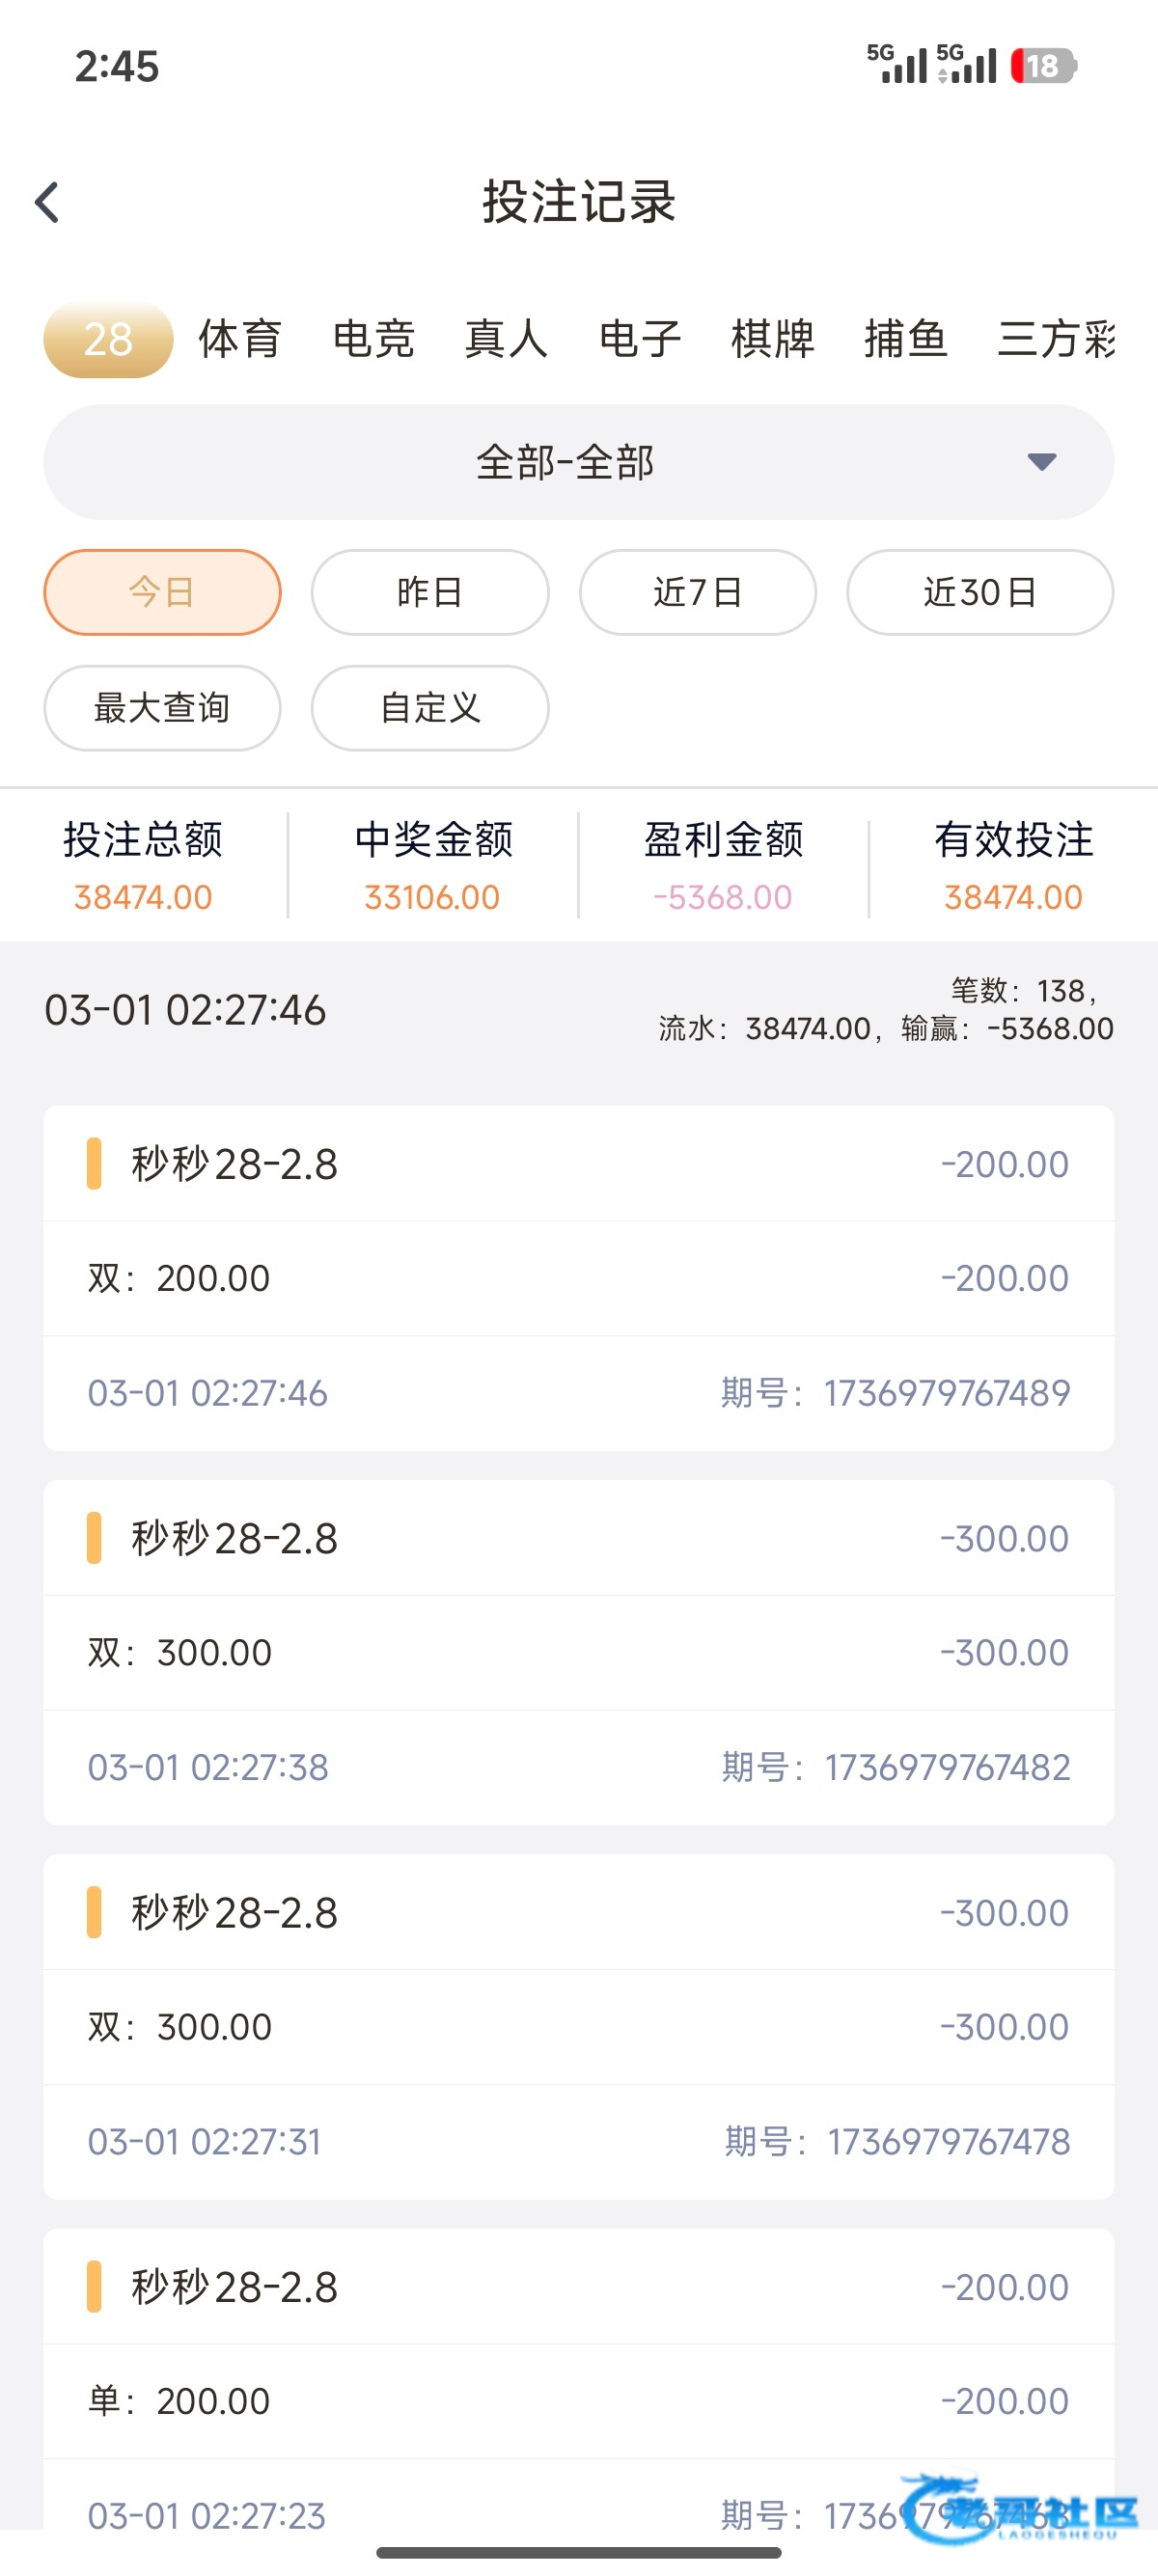Screen dimensions: 1158x2576
Task: Tap the 盈利金额 summary value
Action: coord(723,897)
